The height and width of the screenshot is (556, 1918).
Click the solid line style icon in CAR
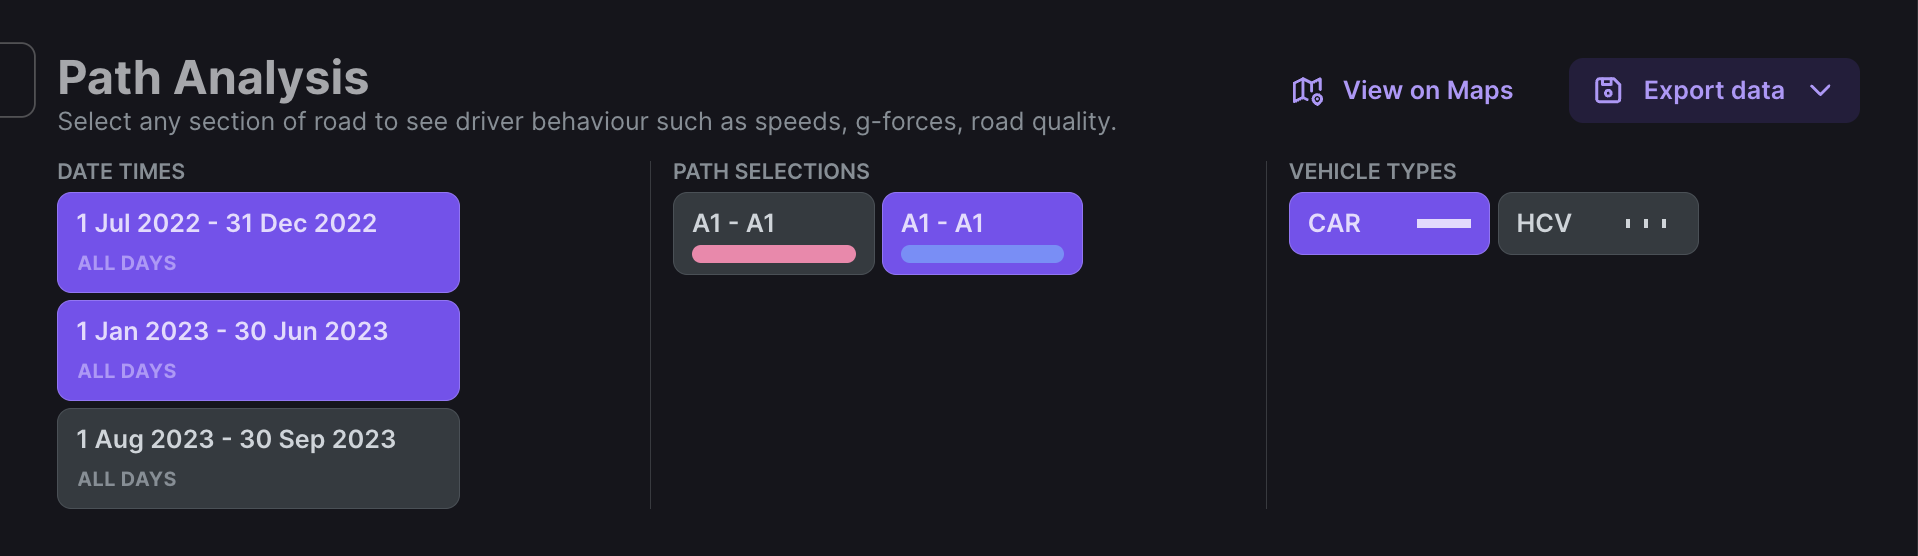[x=1443, y=223]
